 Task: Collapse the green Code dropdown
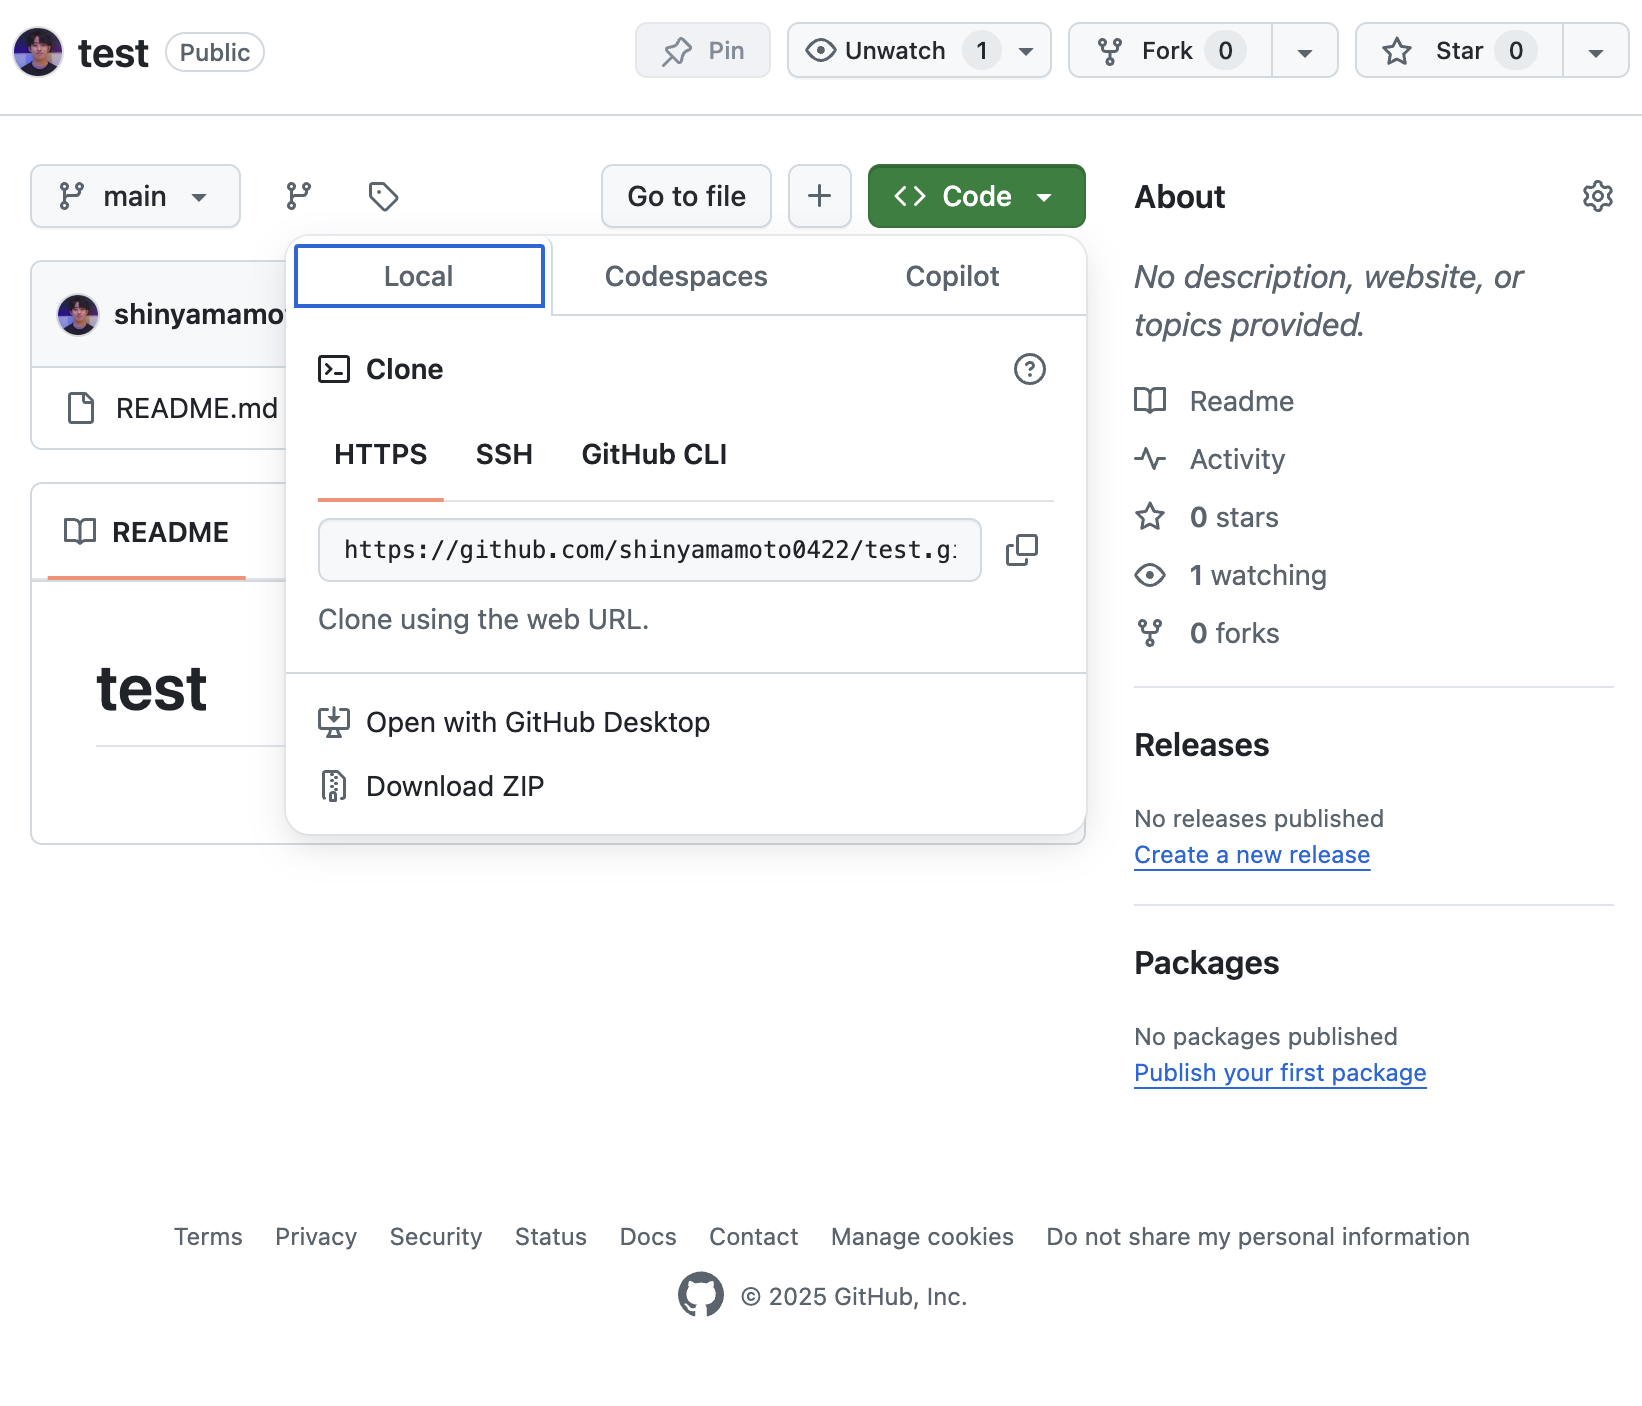coord(977,196)
